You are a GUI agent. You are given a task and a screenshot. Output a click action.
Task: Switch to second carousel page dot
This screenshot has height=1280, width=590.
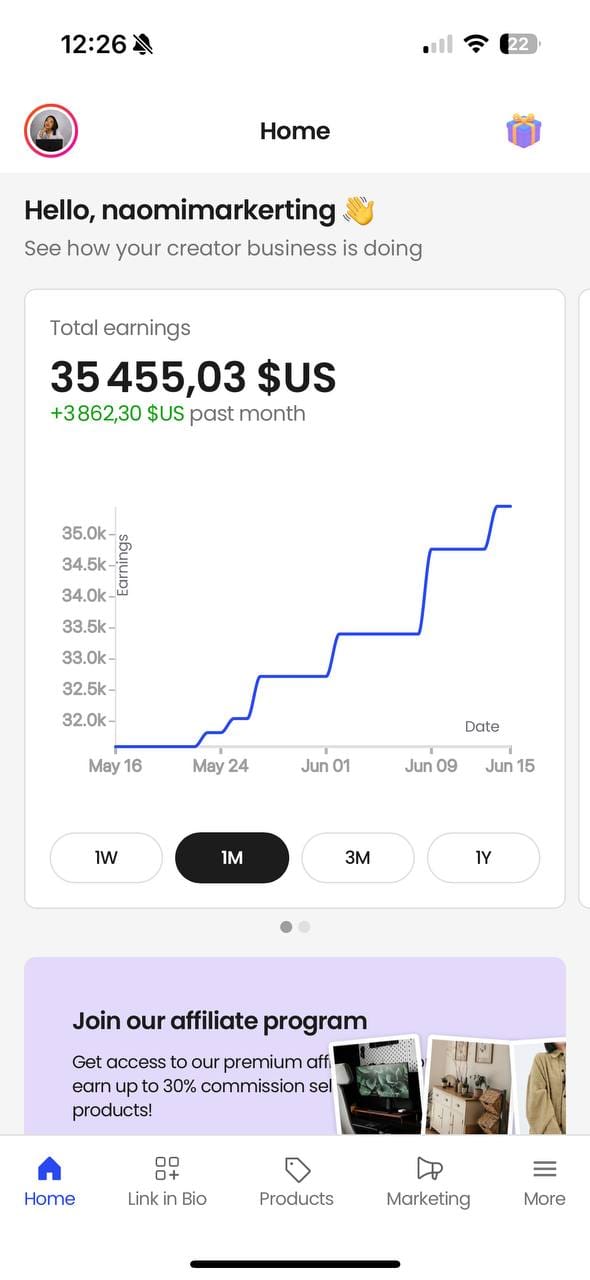[304, 927]
